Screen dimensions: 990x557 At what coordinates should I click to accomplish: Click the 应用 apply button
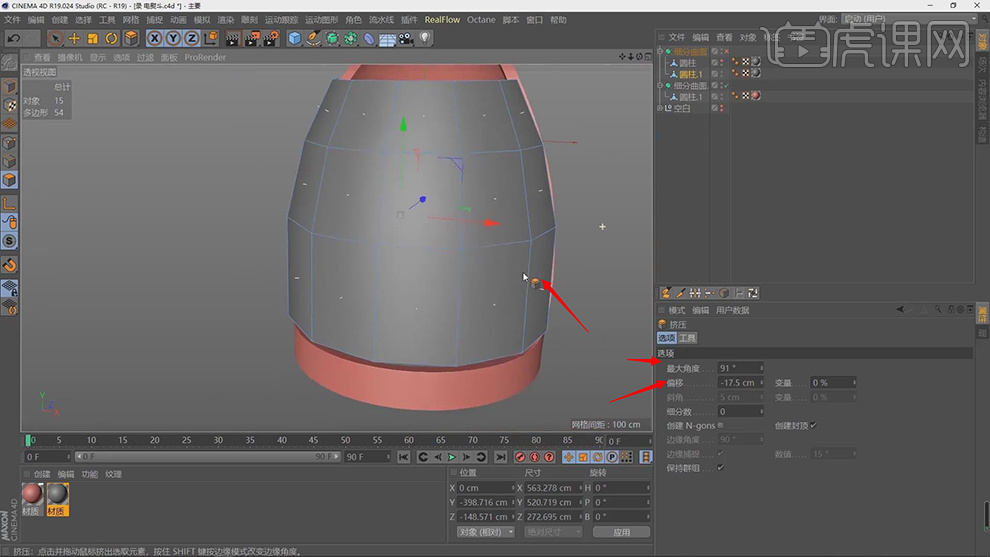coord(621,532)
